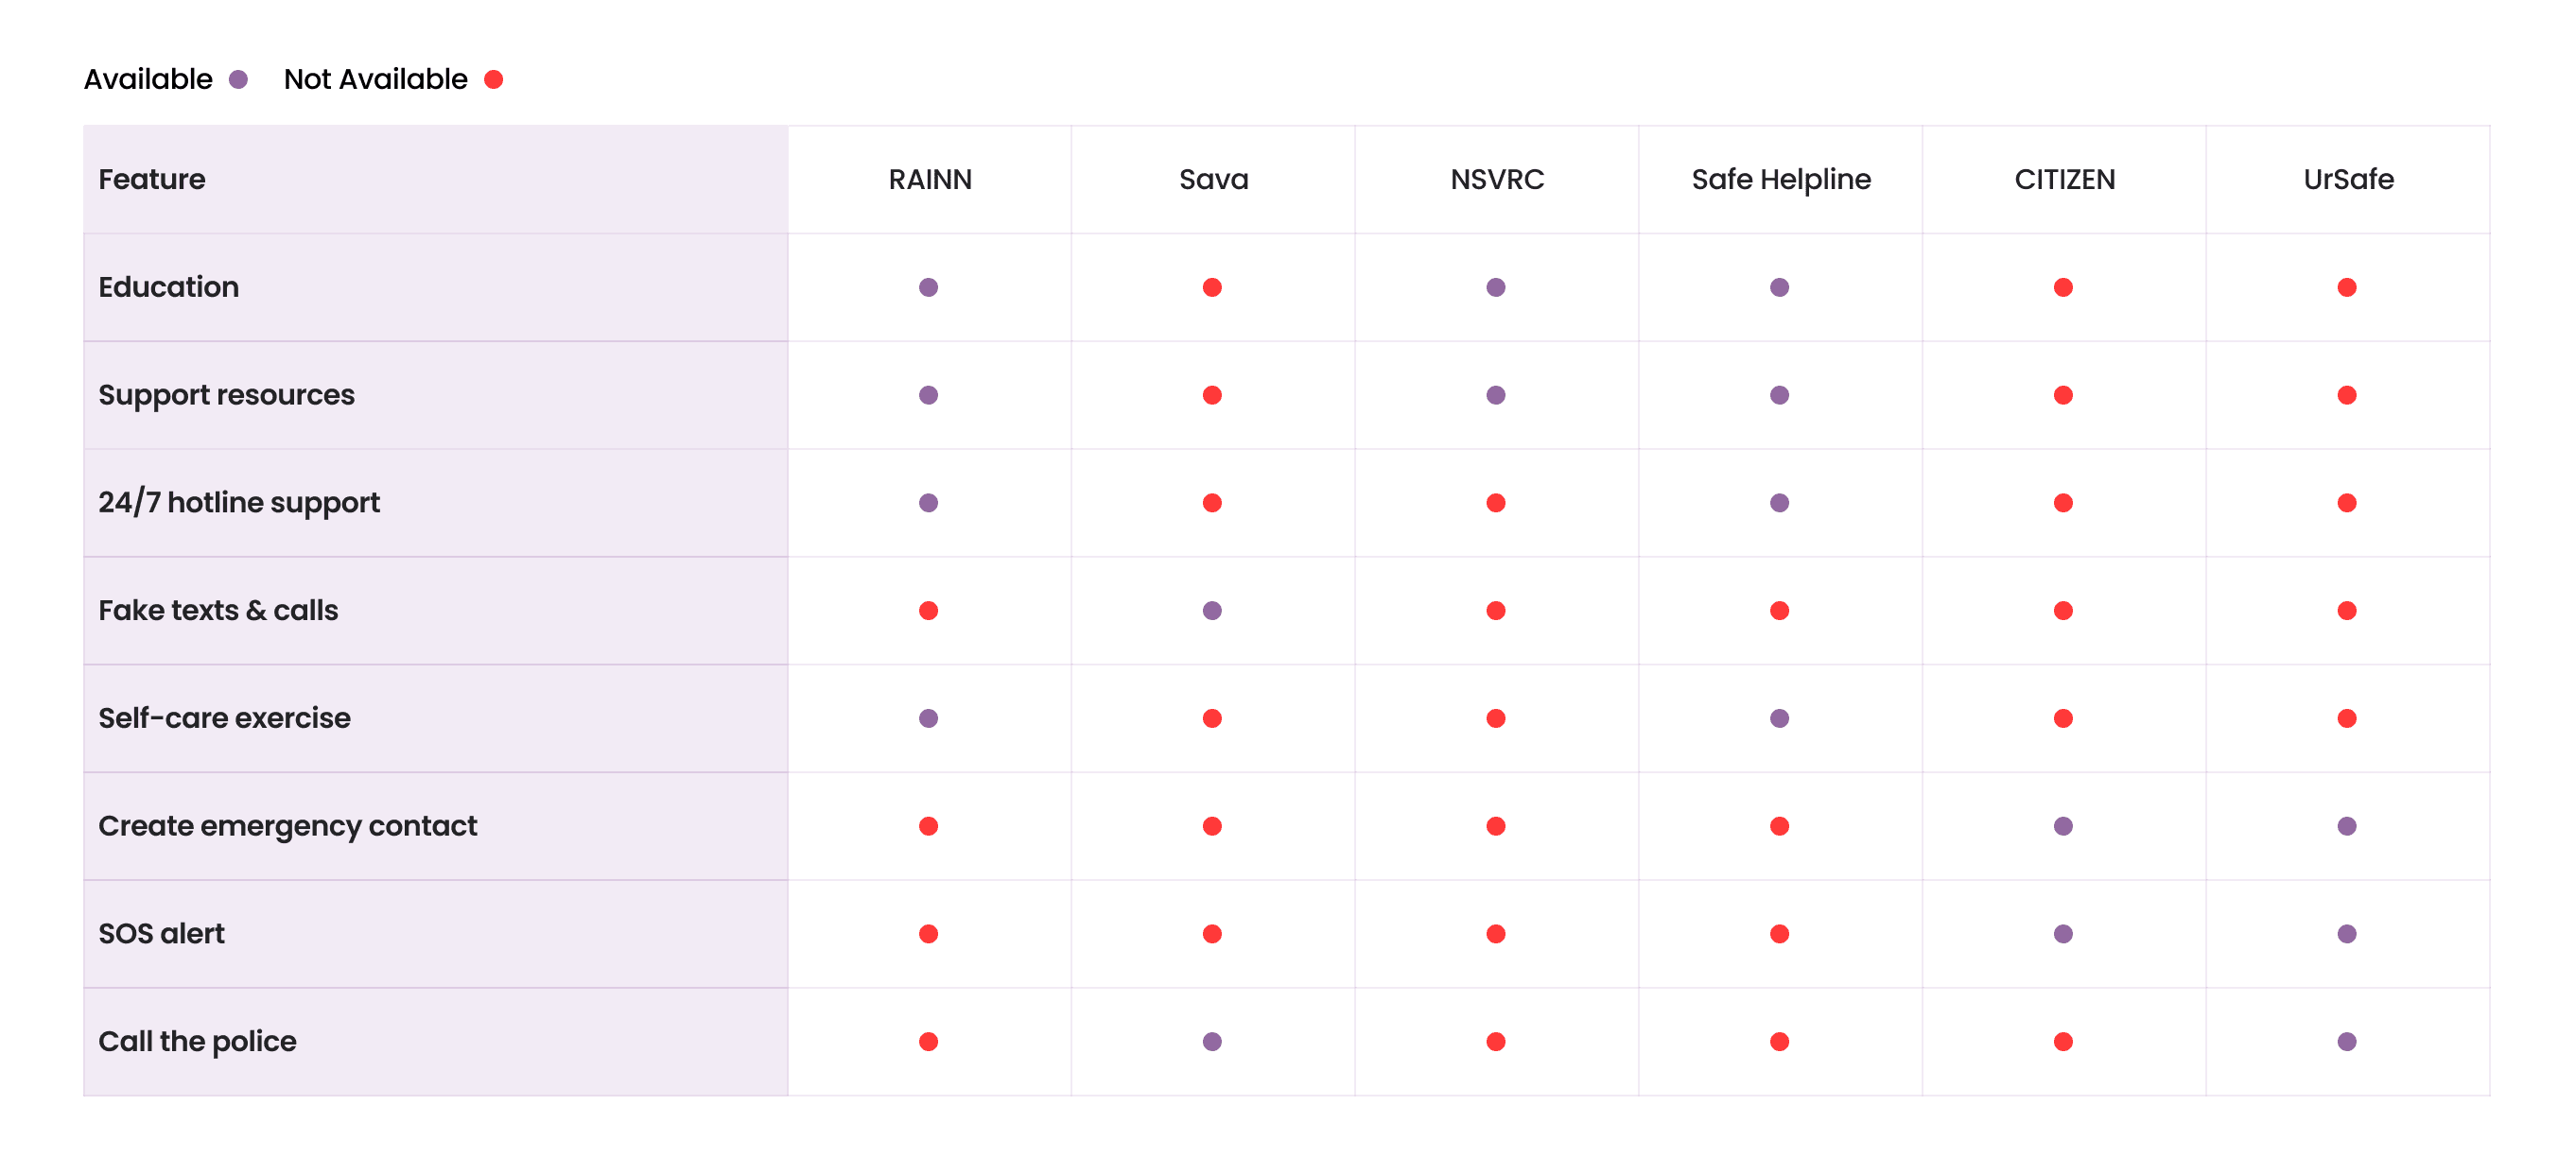The width and height of the screenshot is (2576, 1157).
Task: Select the RAINN column header
Action: (x=929, y=180)
